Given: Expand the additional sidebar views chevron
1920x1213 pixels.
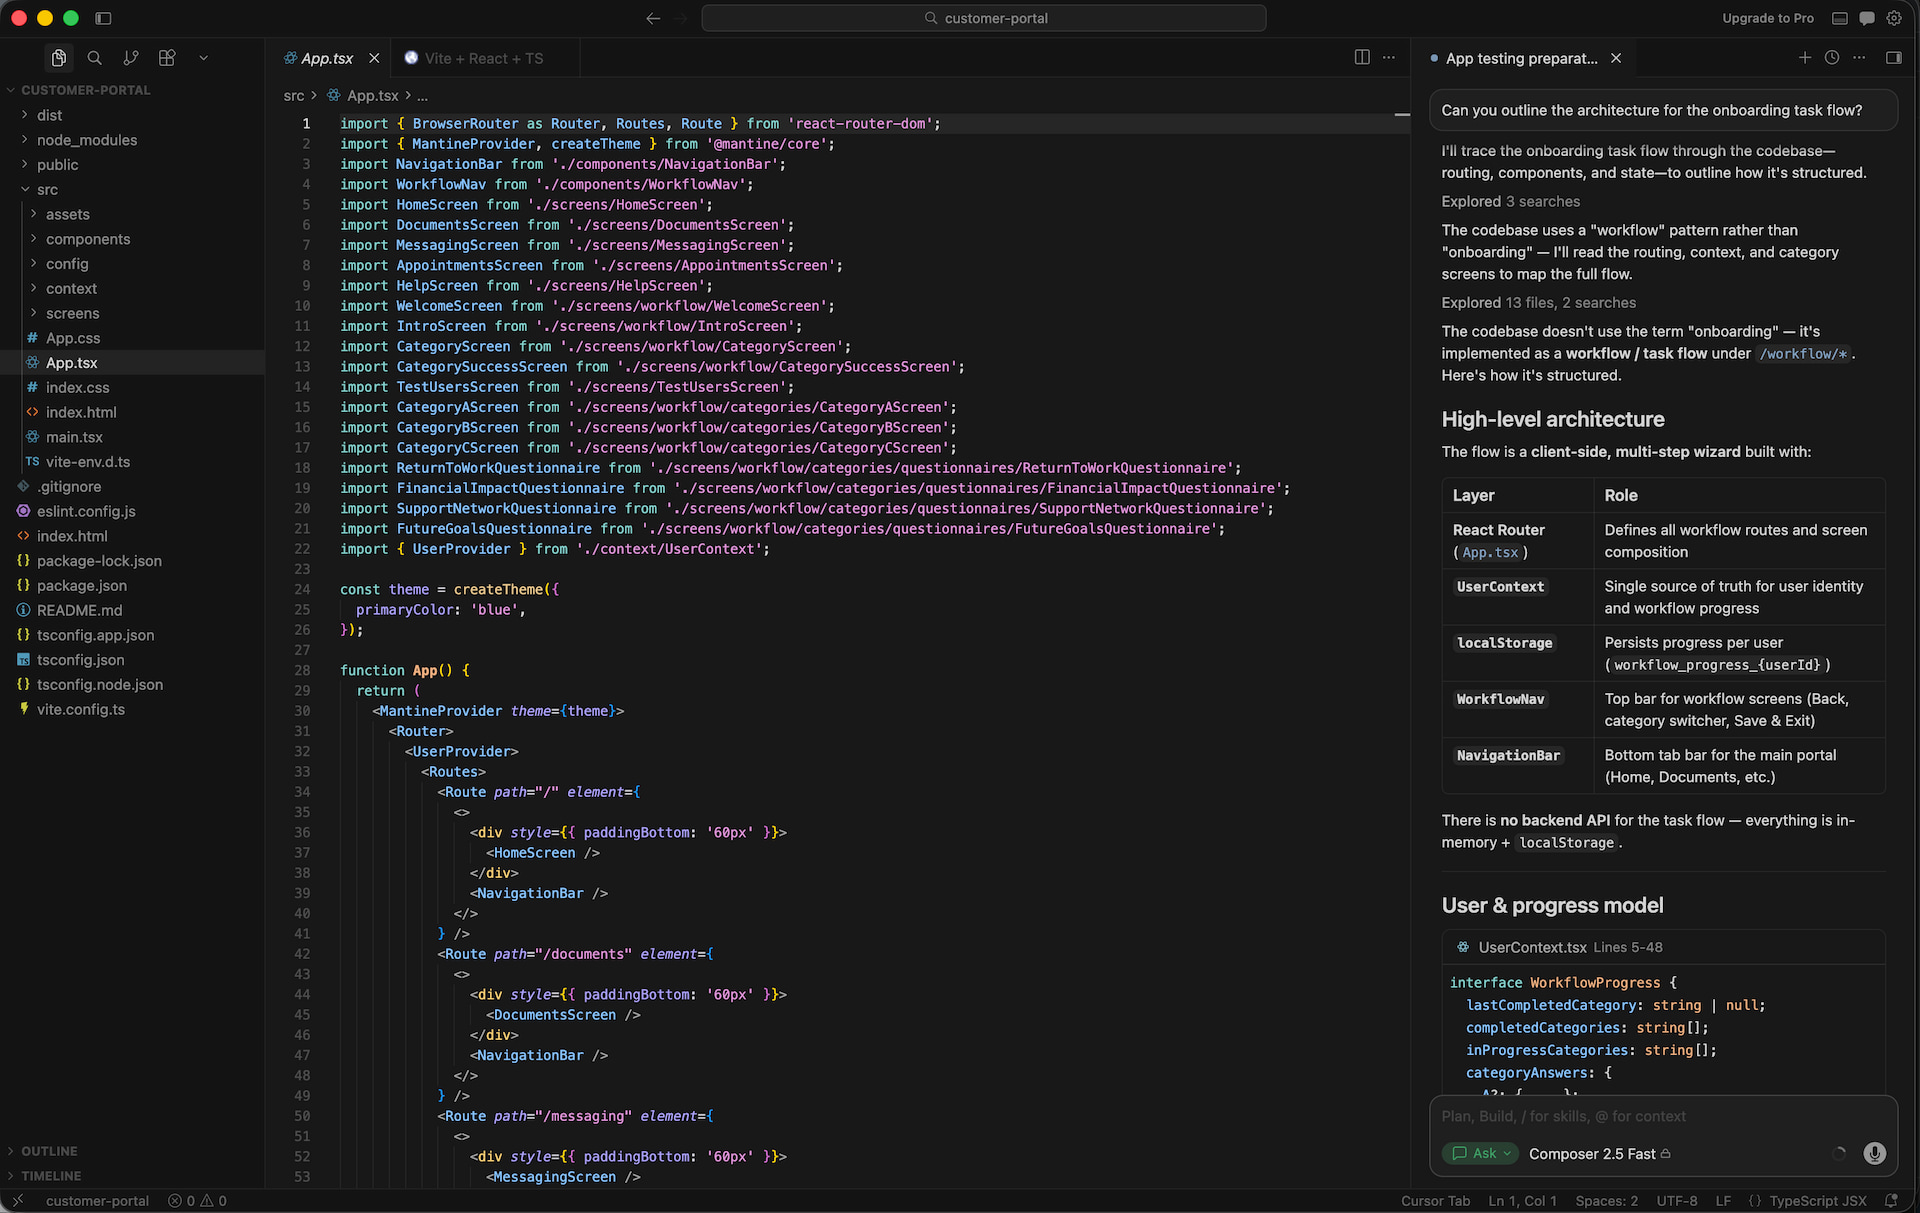Looking at the screenshot, I should (x=203, y=58).
